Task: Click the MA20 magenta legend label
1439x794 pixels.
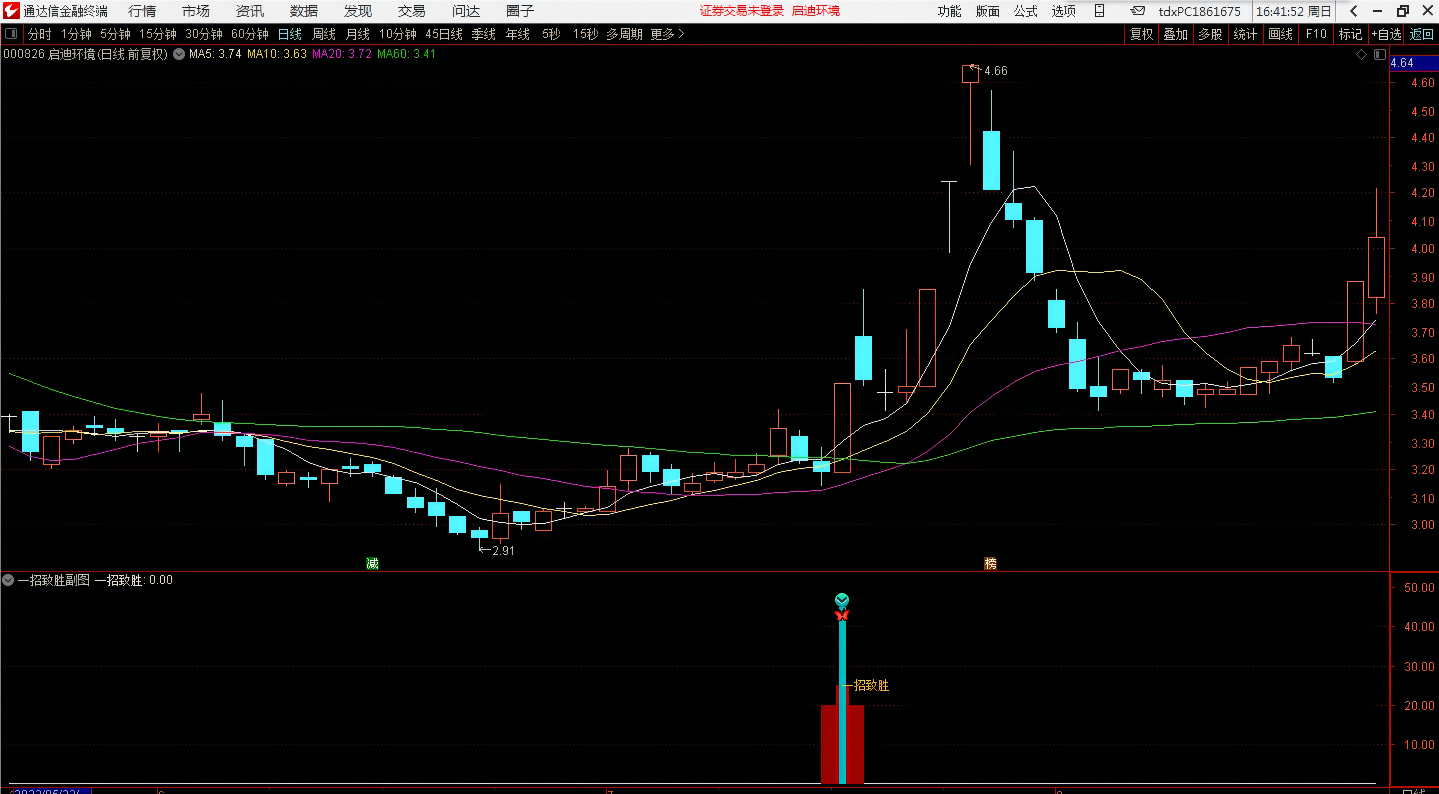Action: click(342, 54)
